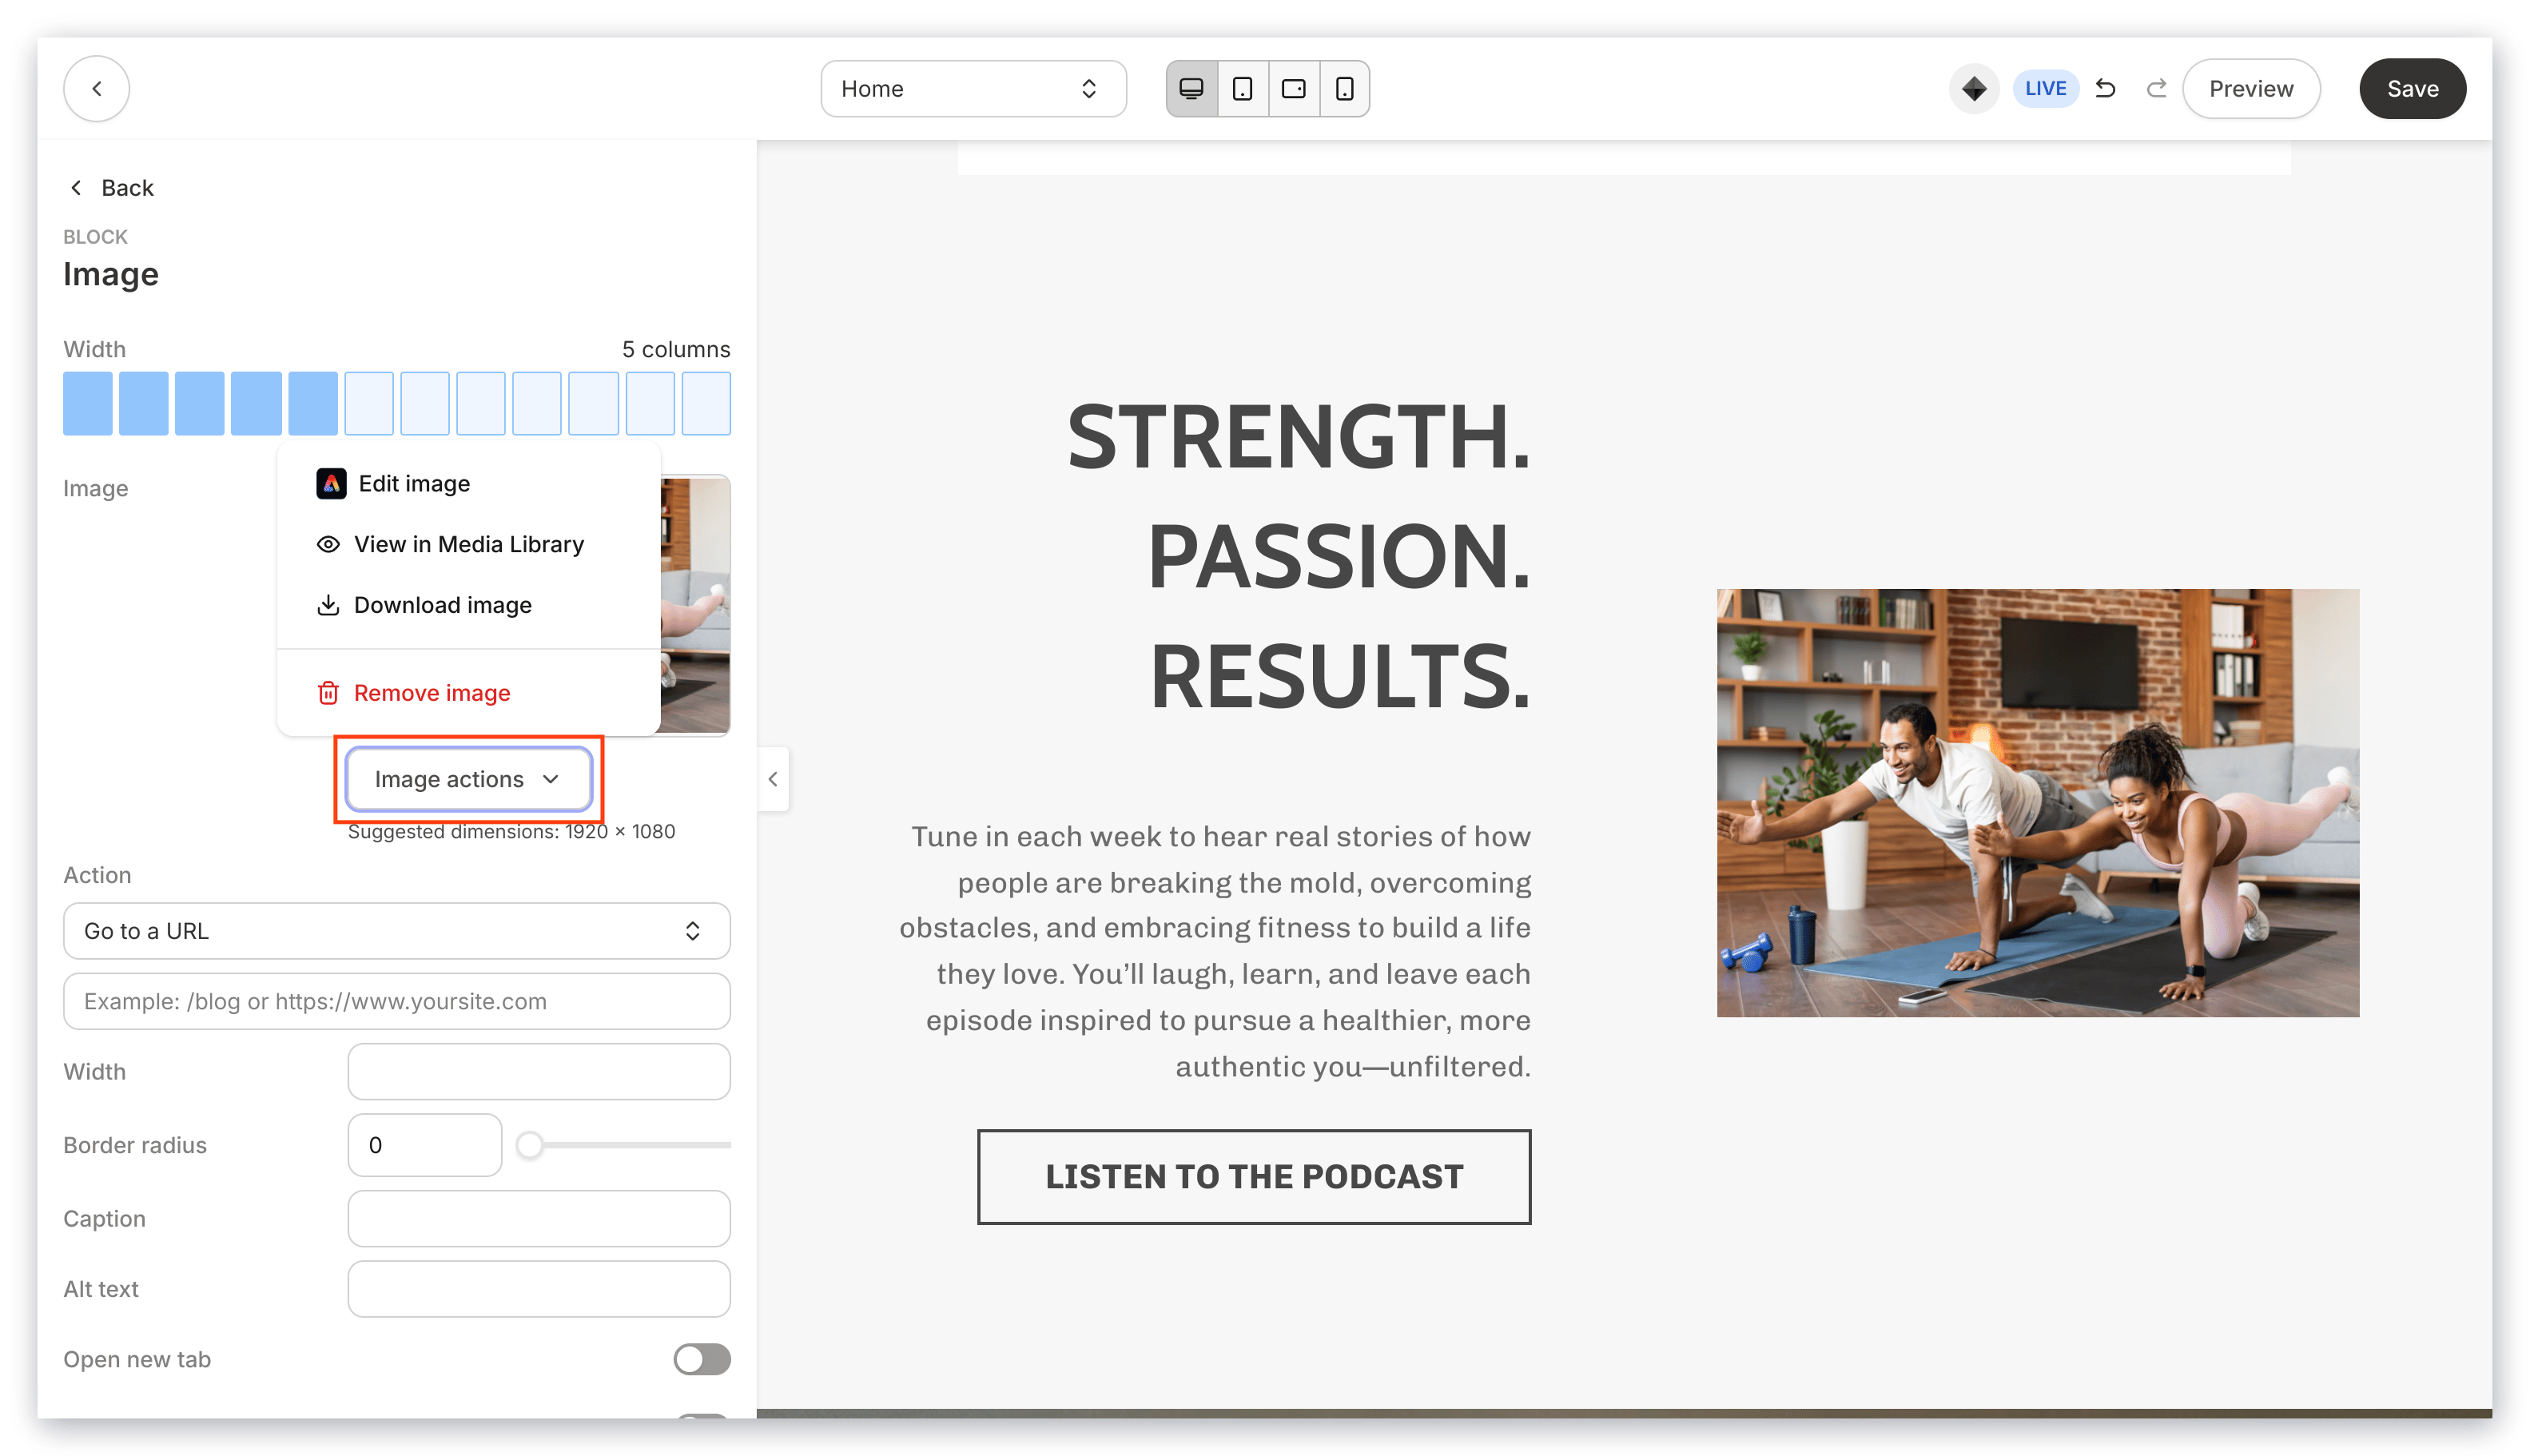The height and width of the screenshot is (1456, 2530).
Task: Toggle the Image actions dropdown
Action: click(x=468, y=778)
